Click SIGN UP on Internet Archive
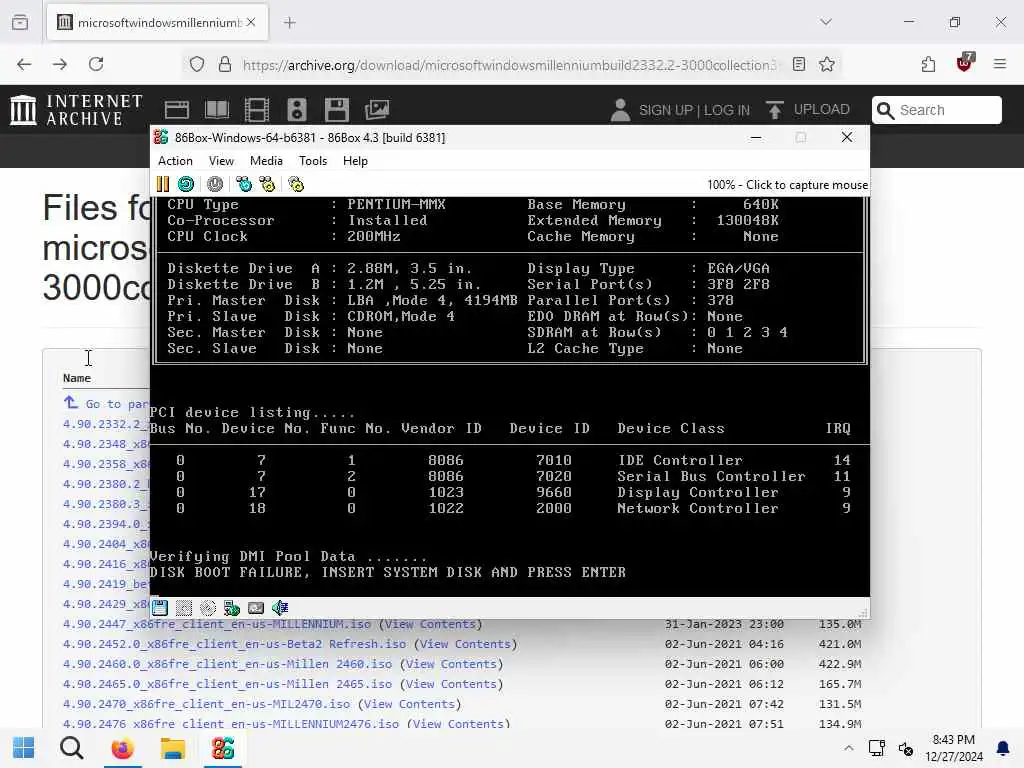 [x=665, y=110]
